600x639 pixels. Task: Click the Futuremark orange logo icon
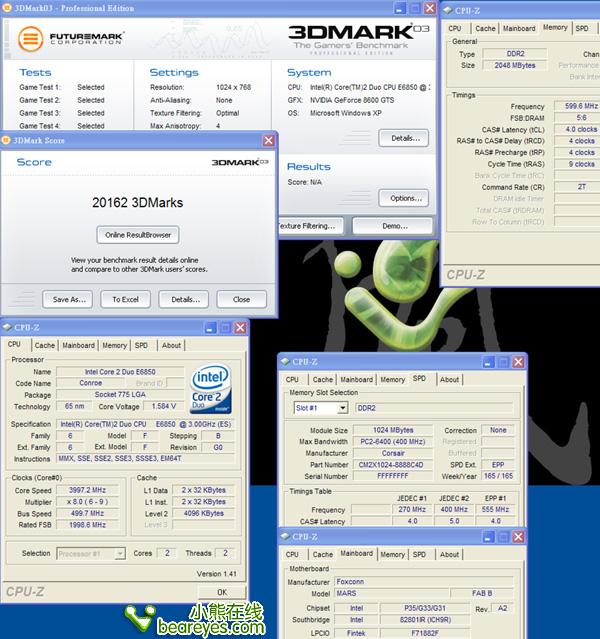pyautogui.click(x=31, y=39)
